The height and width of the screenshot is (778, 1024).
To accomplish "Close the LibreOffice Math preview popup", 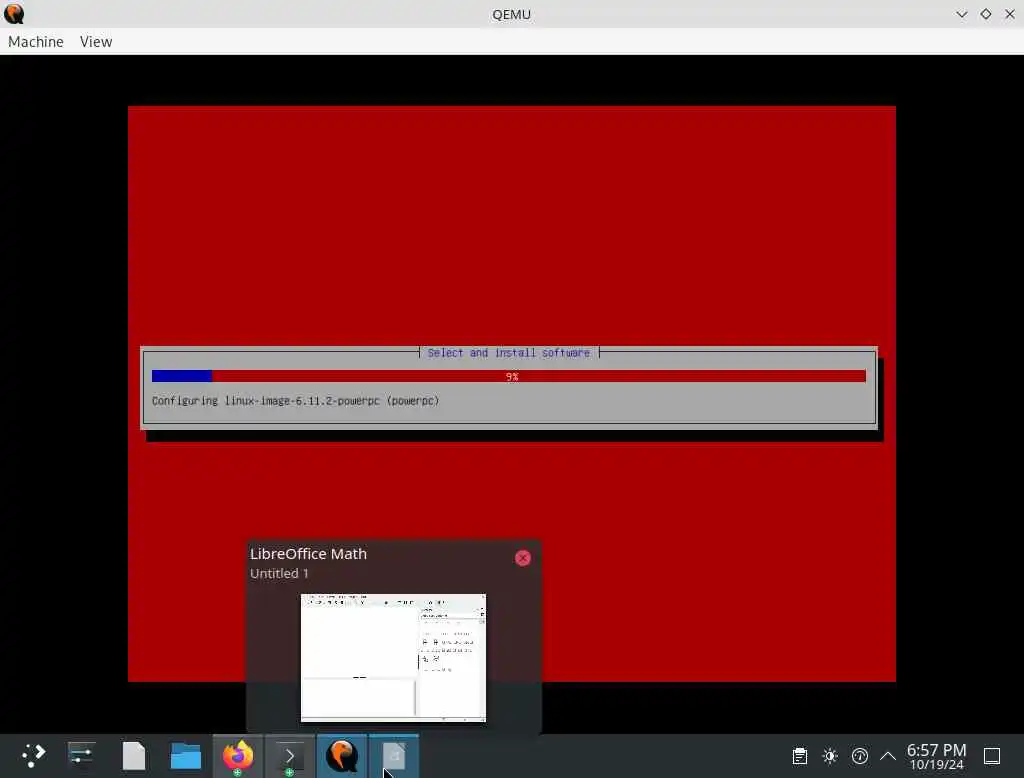I will tap(522, 558).
